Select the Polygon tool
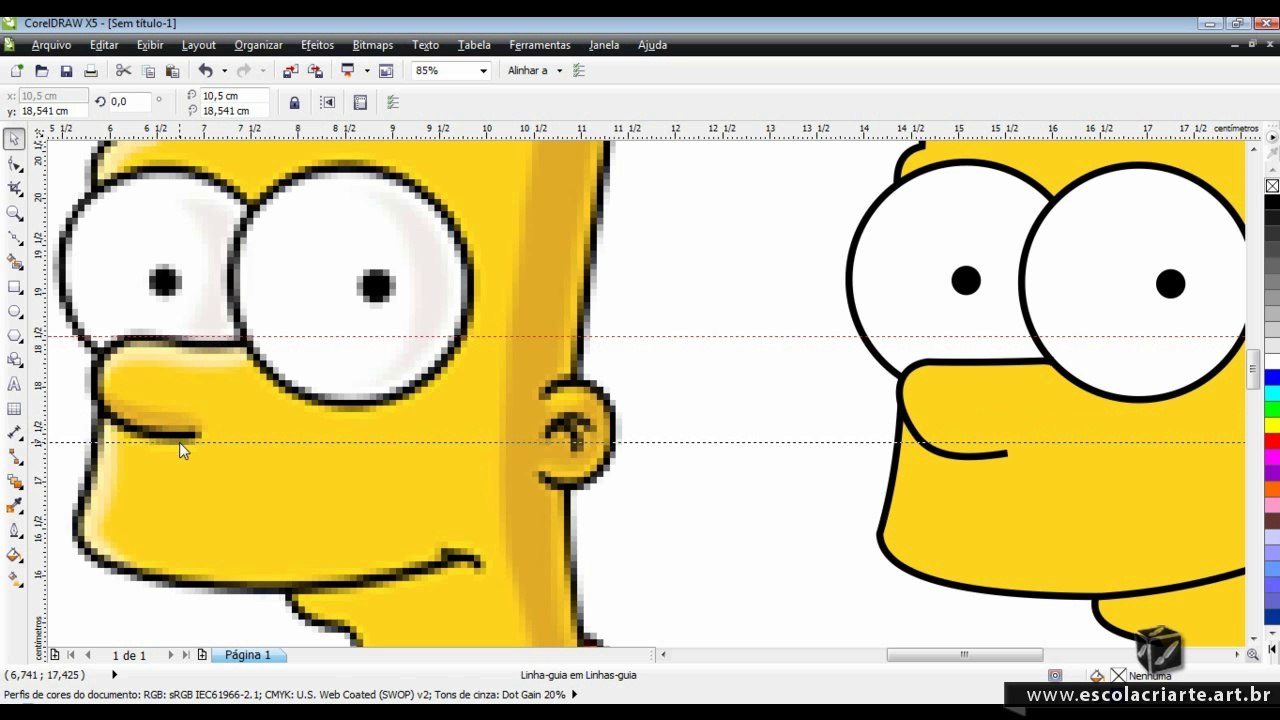This screenshot has width=1280, height=720. click(14, 336)
